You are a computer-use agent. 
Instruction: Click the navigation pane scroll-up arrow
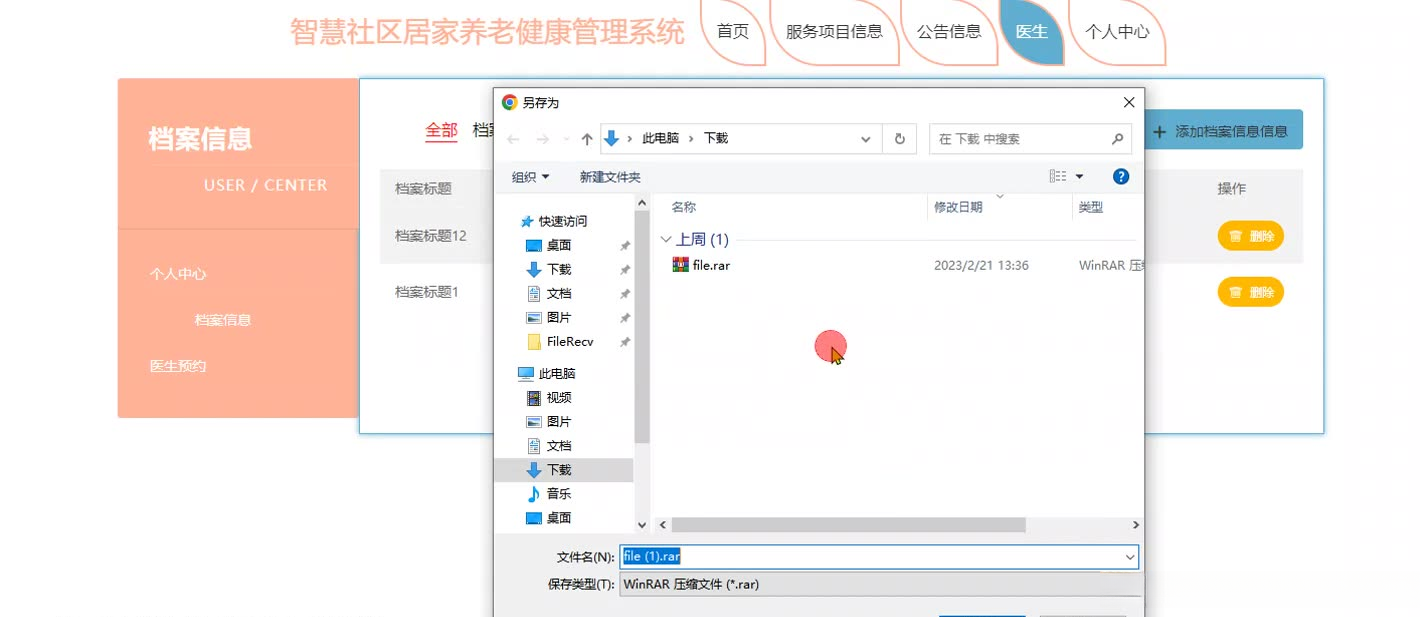[642, 203]
